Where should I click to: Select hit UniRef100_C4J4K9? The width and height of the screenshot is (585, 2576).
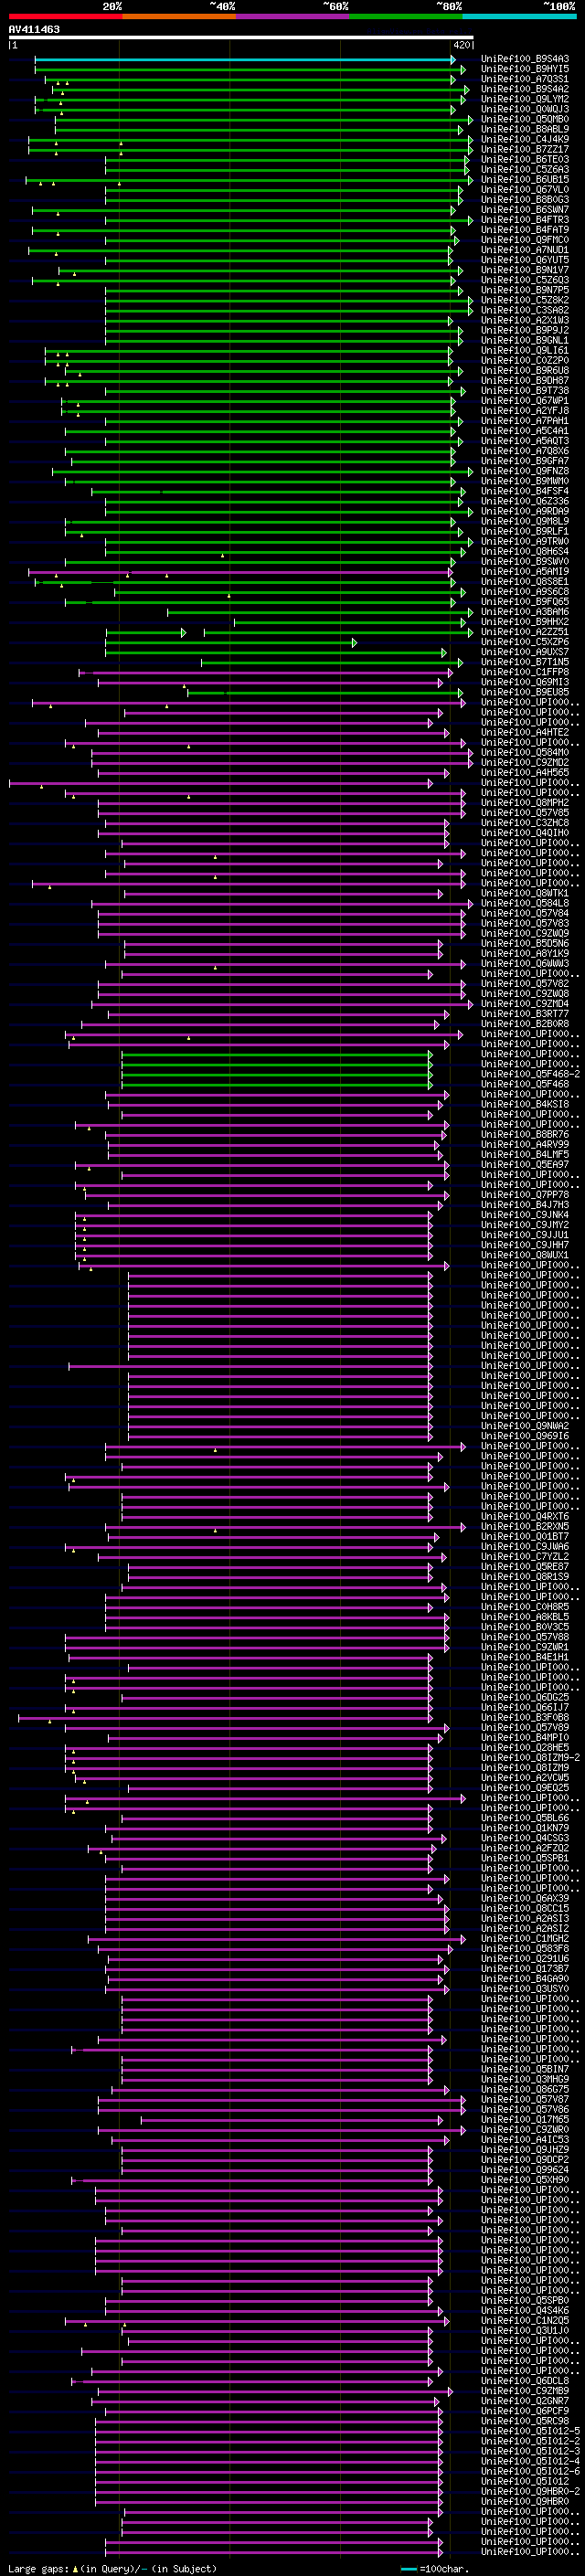click(x=525, y=139)
